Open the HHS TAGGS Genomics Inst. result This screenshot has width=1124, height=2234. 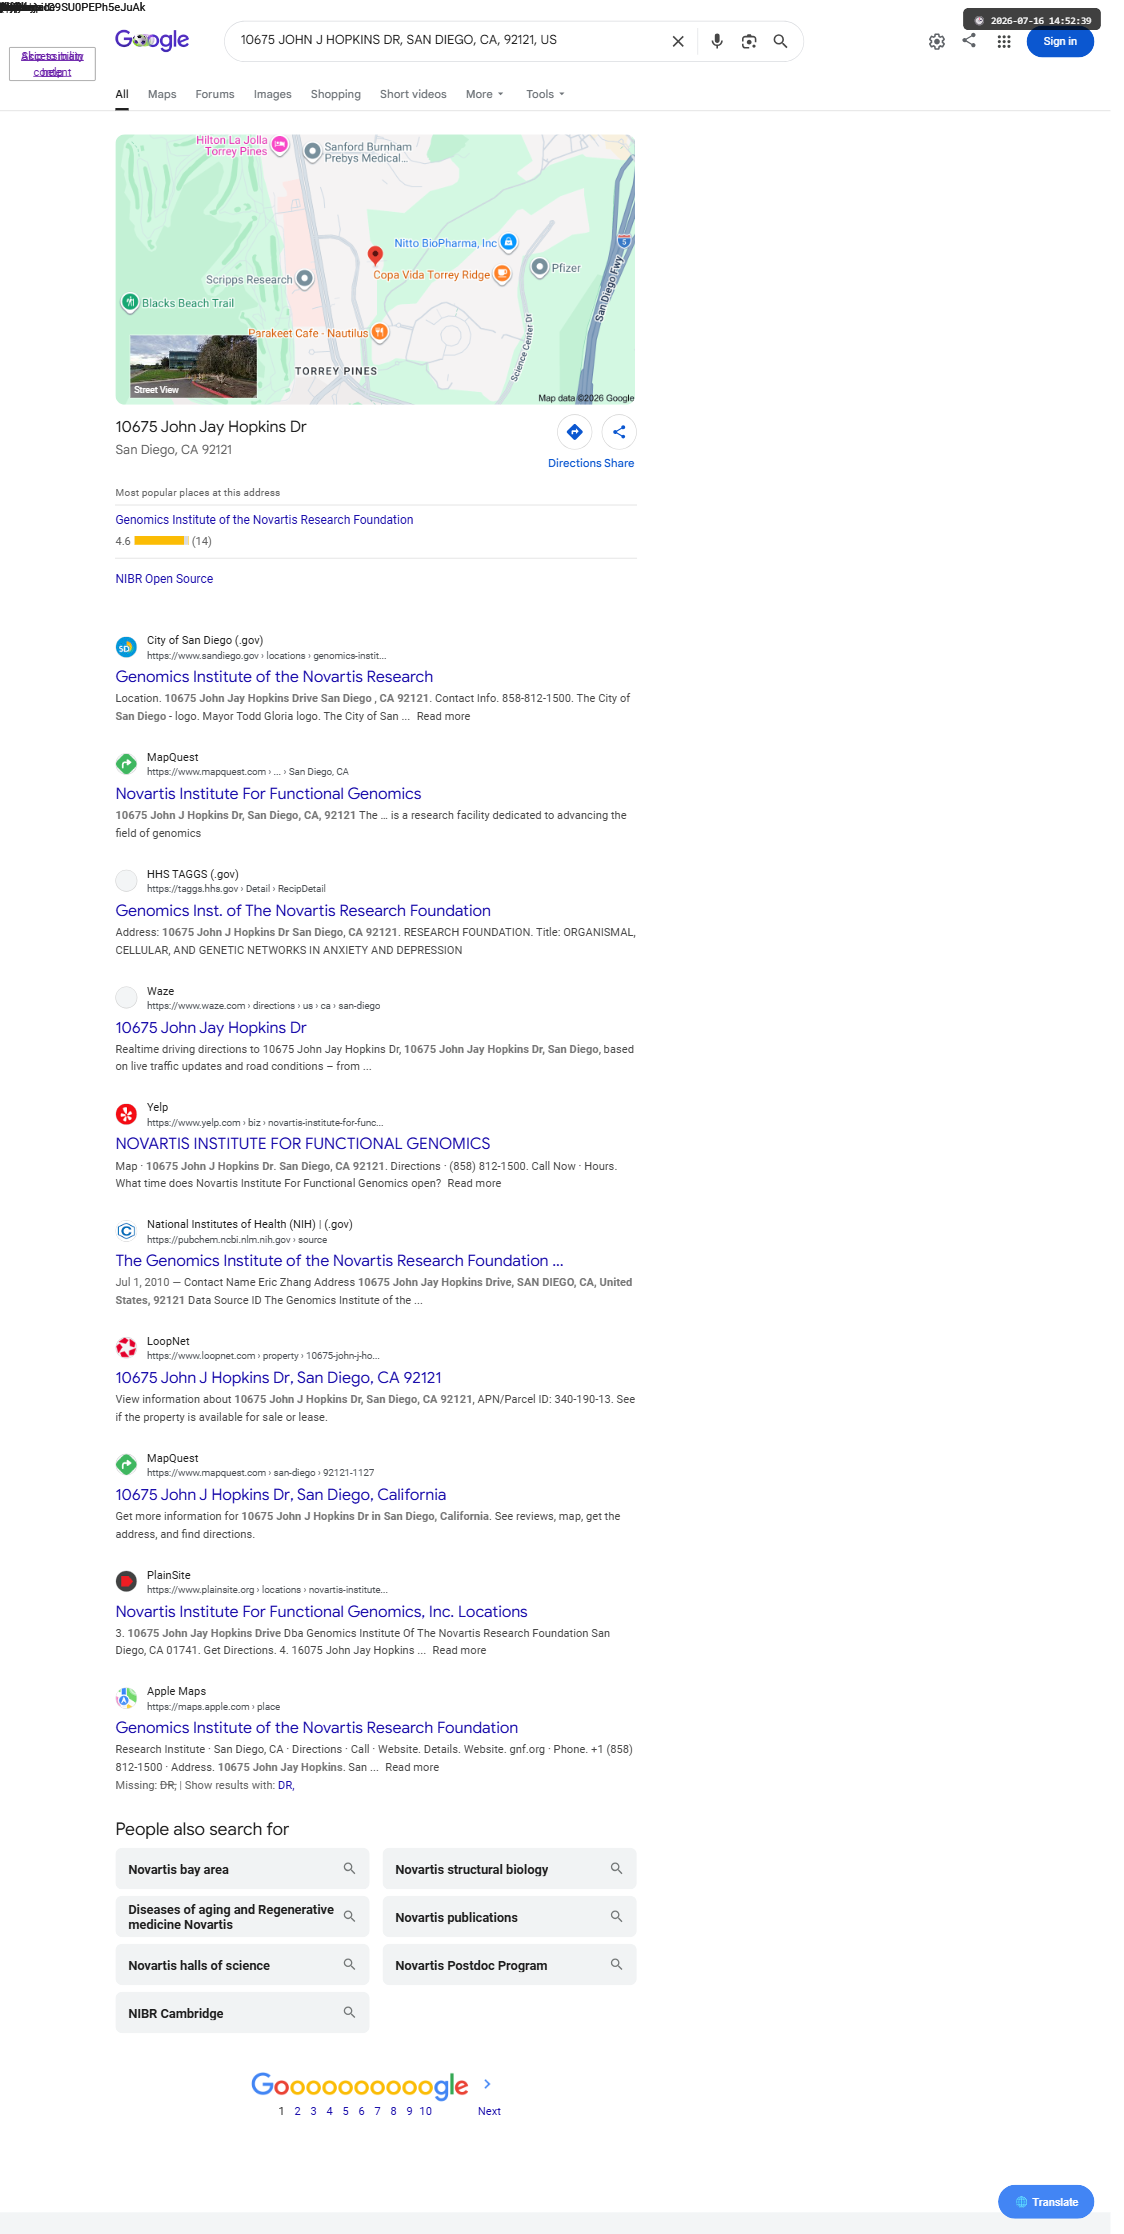click(x=303, y=910)
